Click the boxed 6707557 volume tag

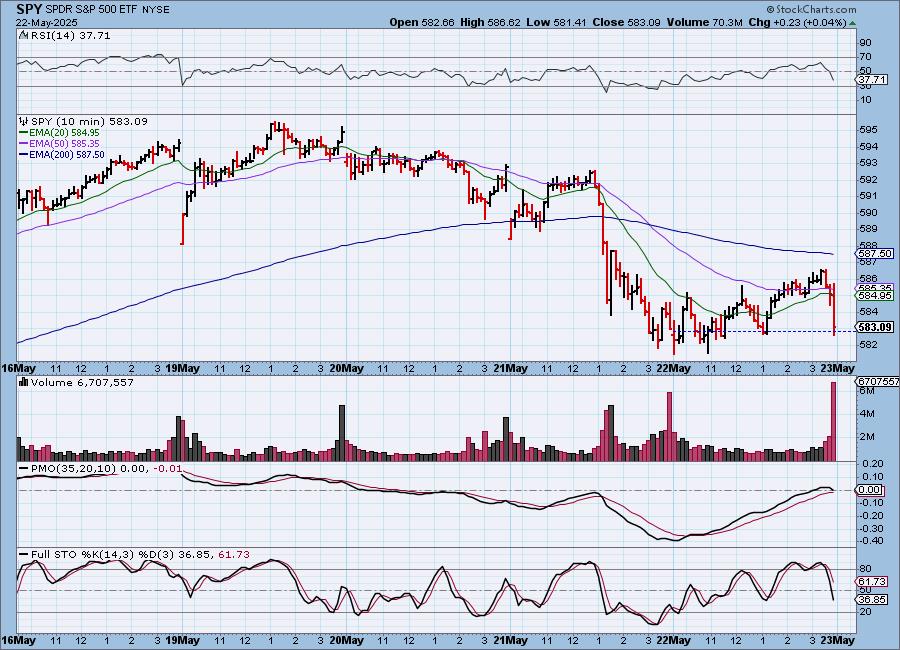point(877,382)
